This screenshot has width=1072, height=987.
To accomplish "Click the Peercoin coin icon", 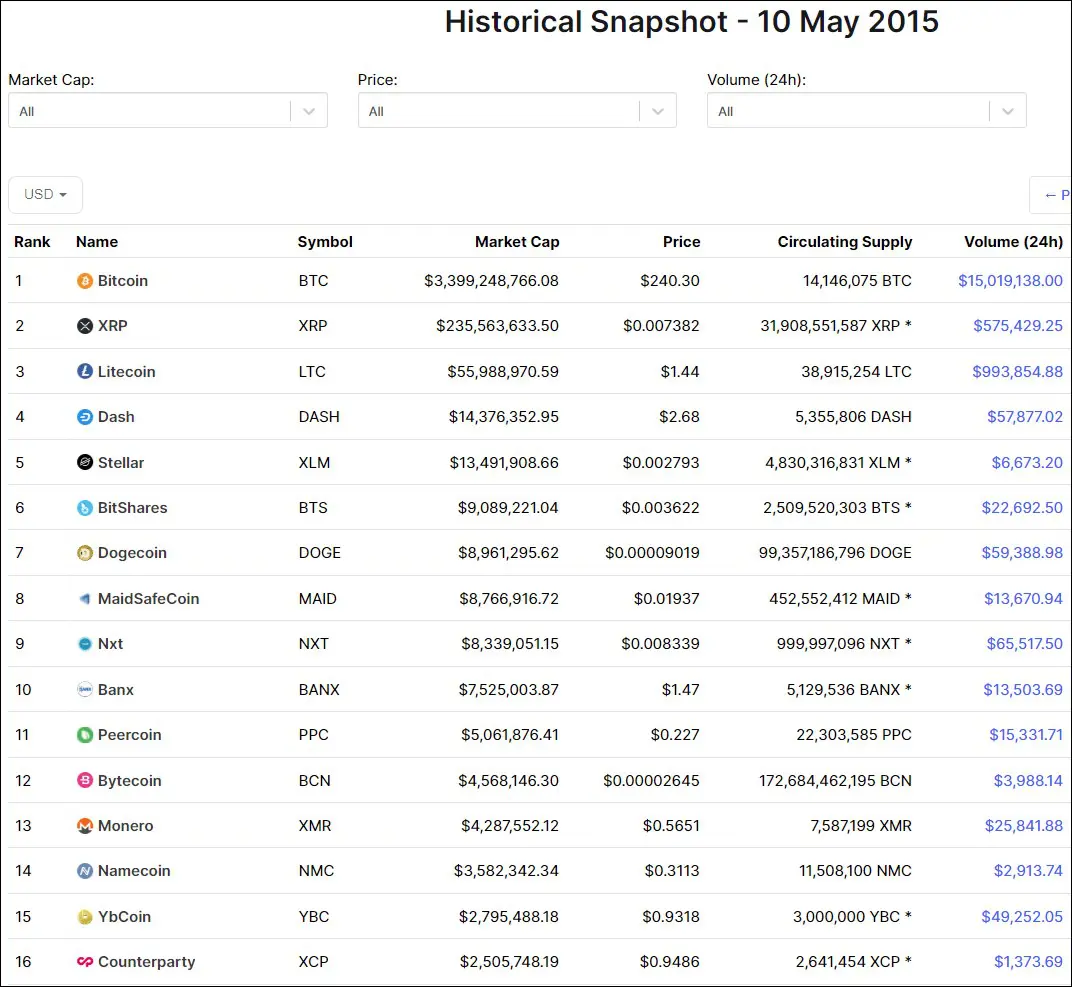I will 85,735.
